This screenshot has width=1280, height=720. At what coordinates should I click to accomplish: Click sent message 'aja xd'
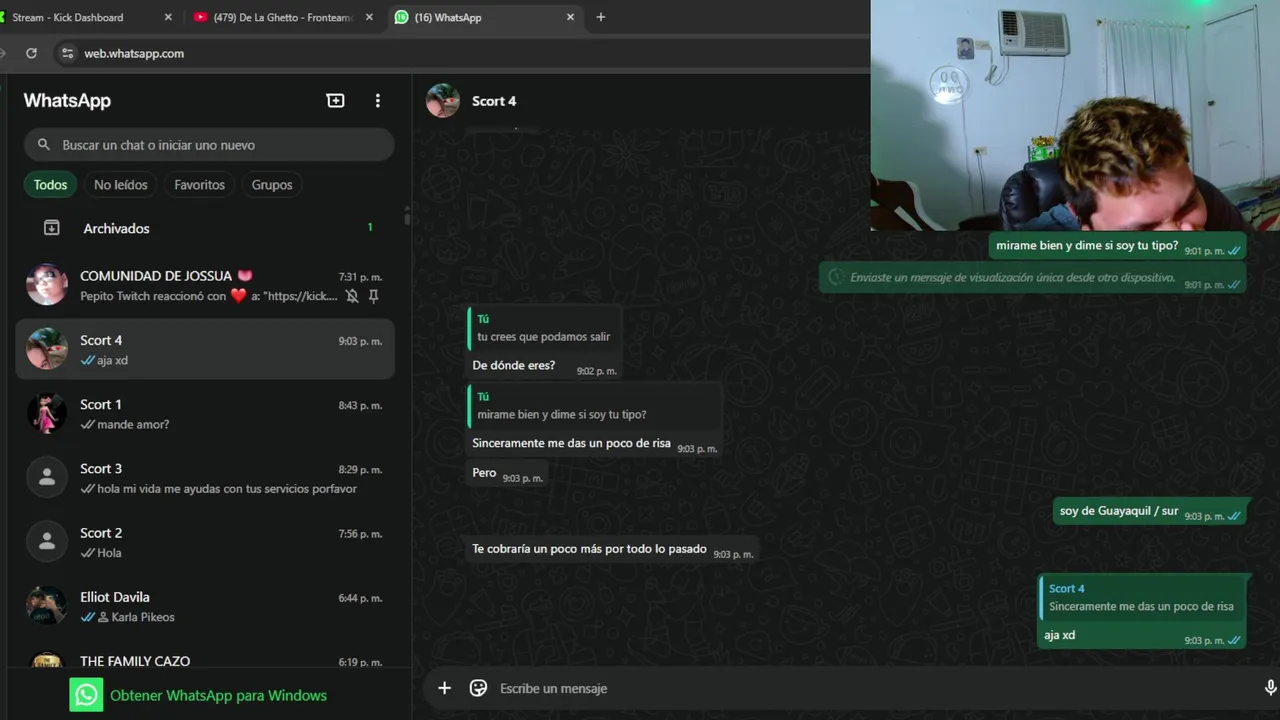(1059, 635)
